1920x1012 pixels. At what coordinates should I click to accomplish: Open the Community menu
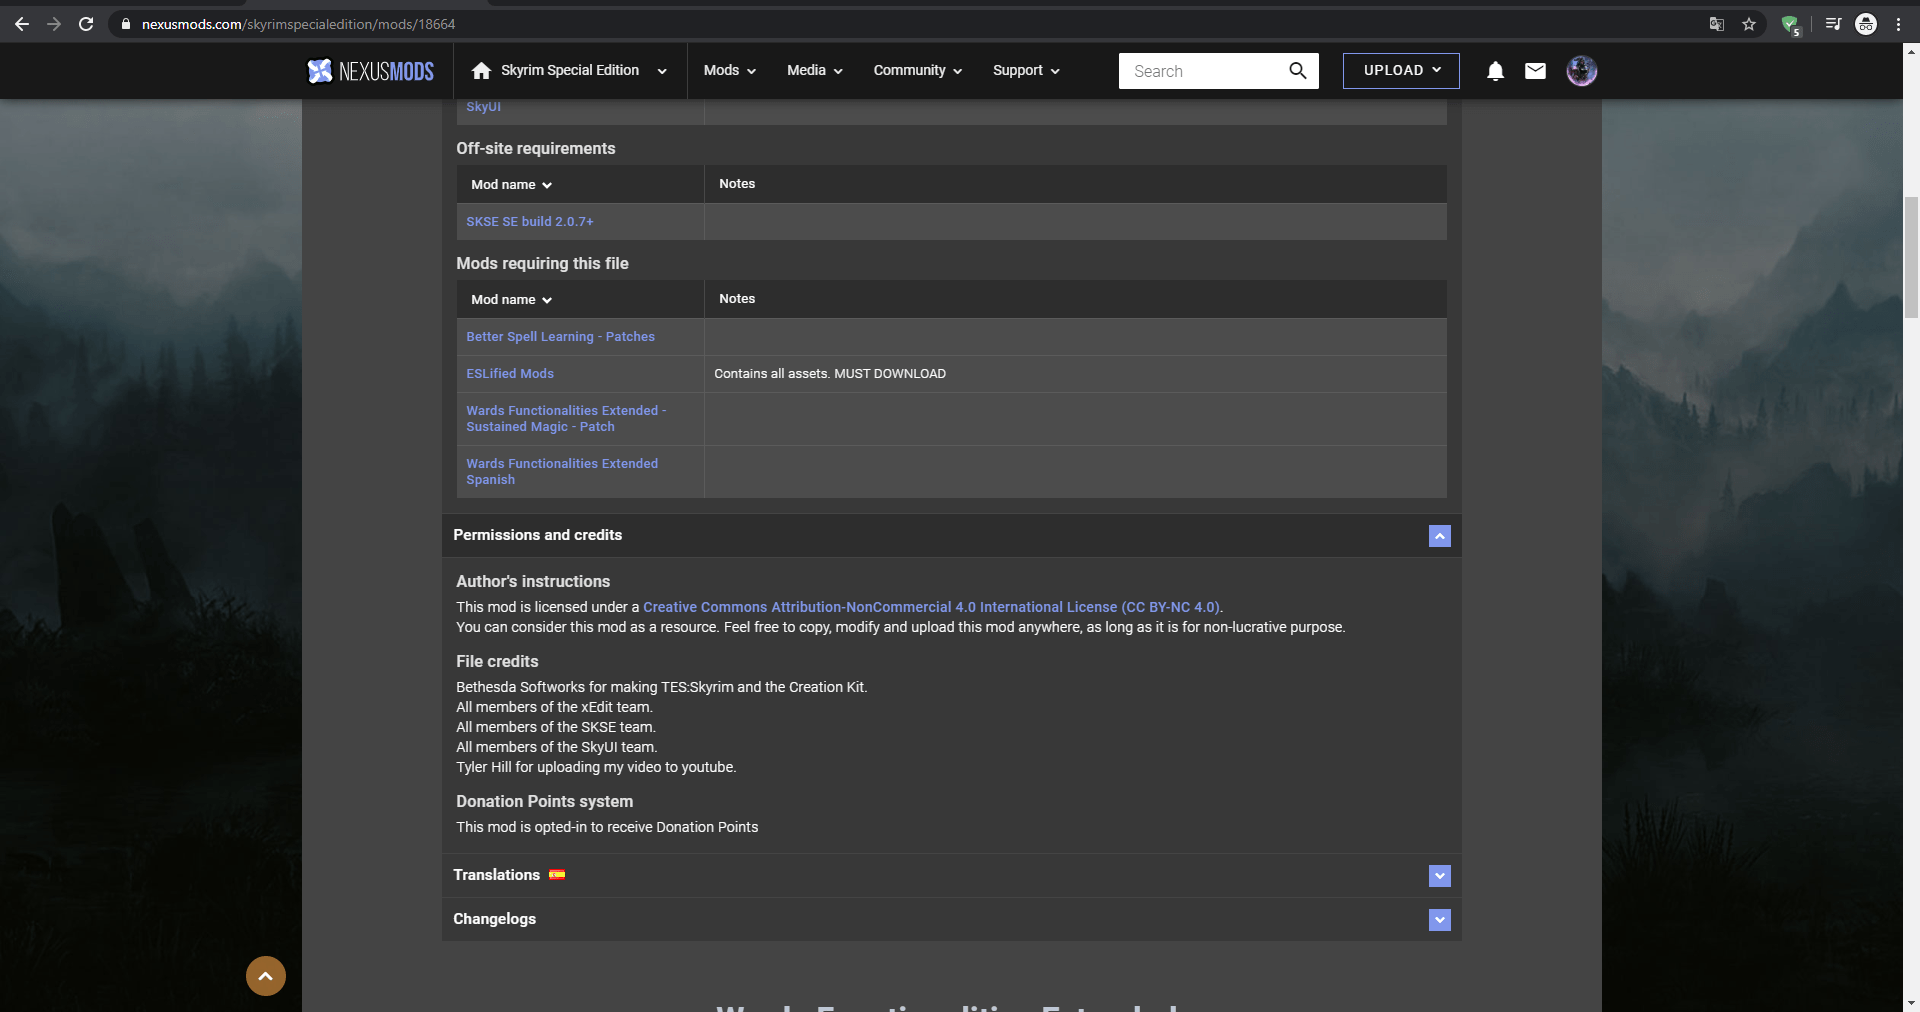tap(917, 71)
